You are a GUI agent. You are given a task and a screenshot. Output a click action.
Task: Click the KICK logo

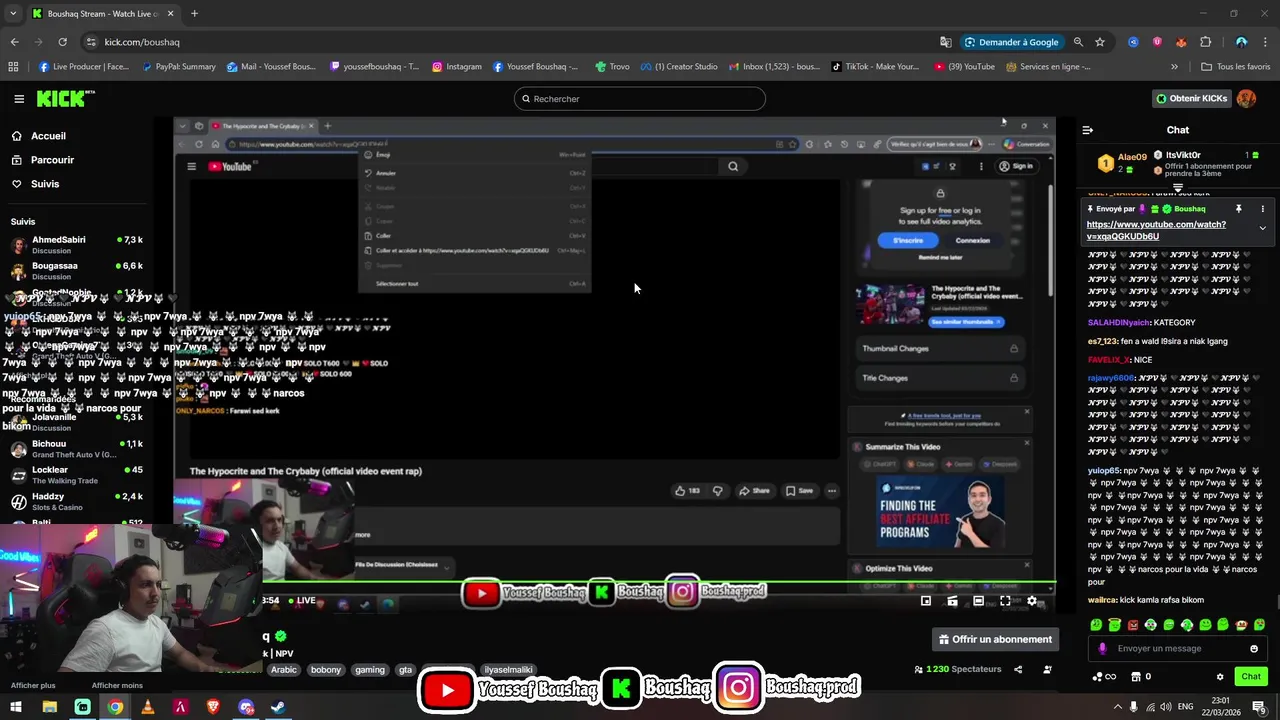click(x=66, y=98)
